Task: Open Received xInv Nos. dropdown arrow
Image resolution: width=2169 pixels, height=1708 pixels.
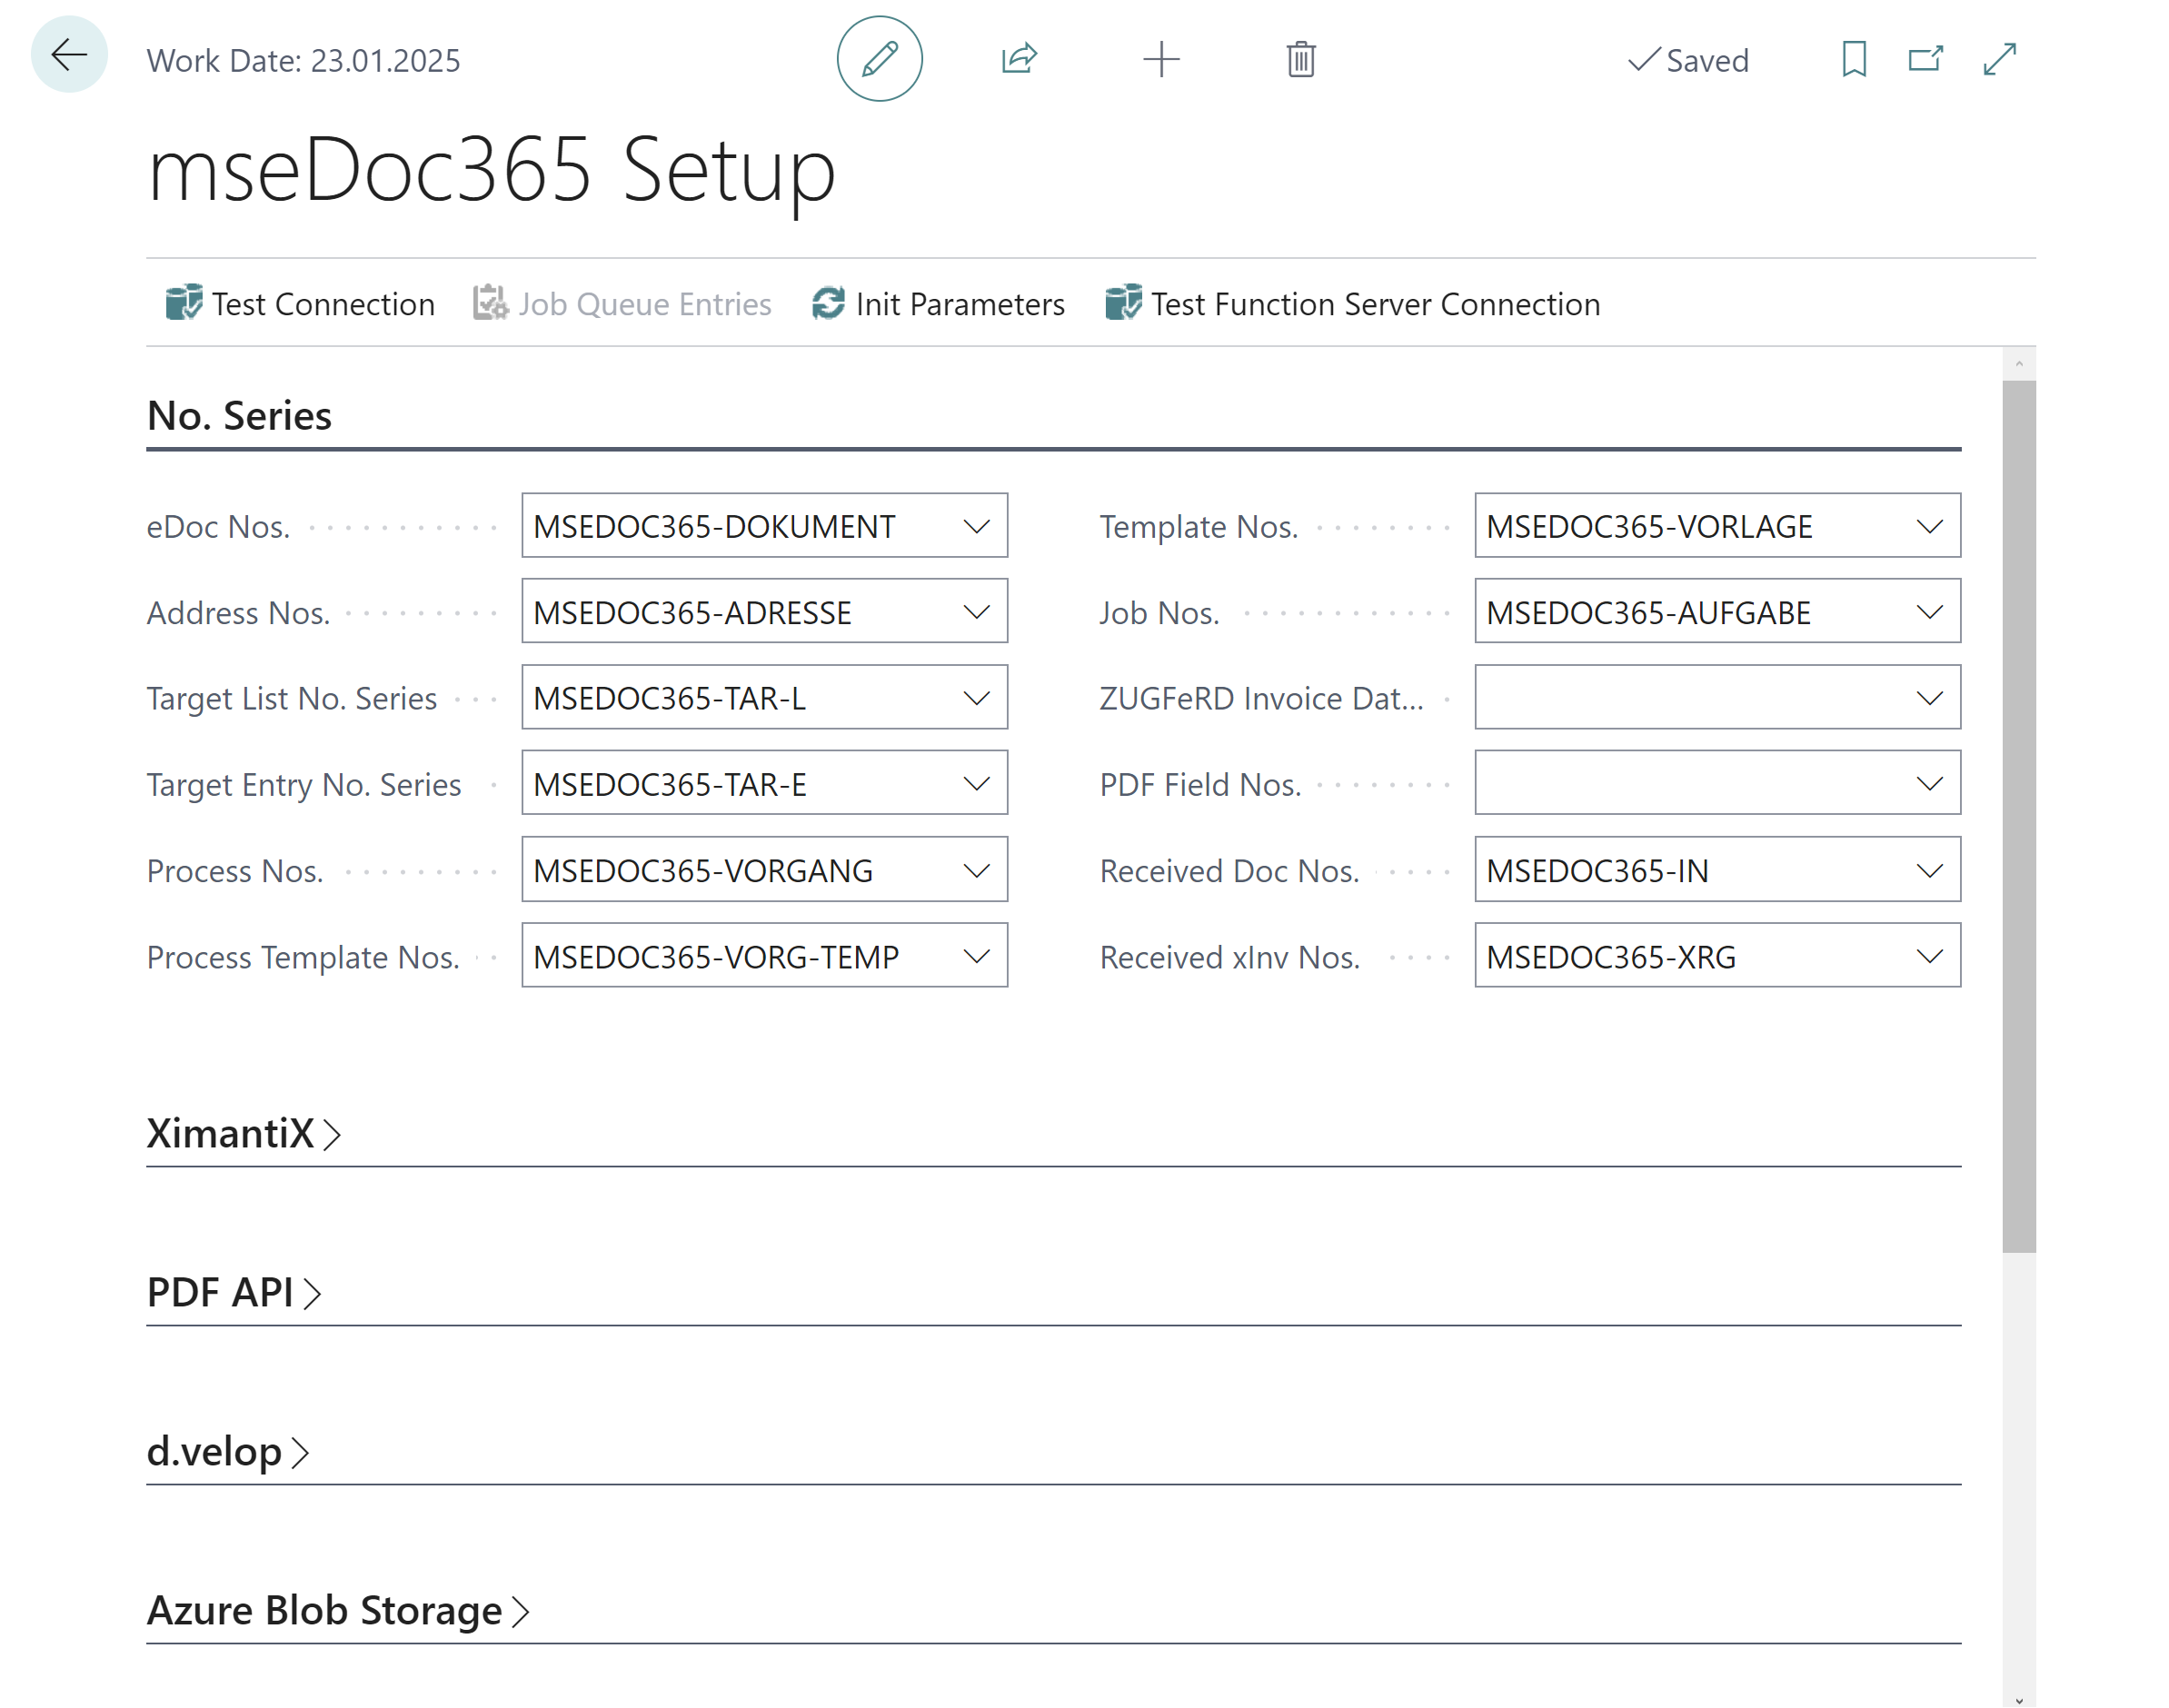Action: click(x=1929, y=956)
